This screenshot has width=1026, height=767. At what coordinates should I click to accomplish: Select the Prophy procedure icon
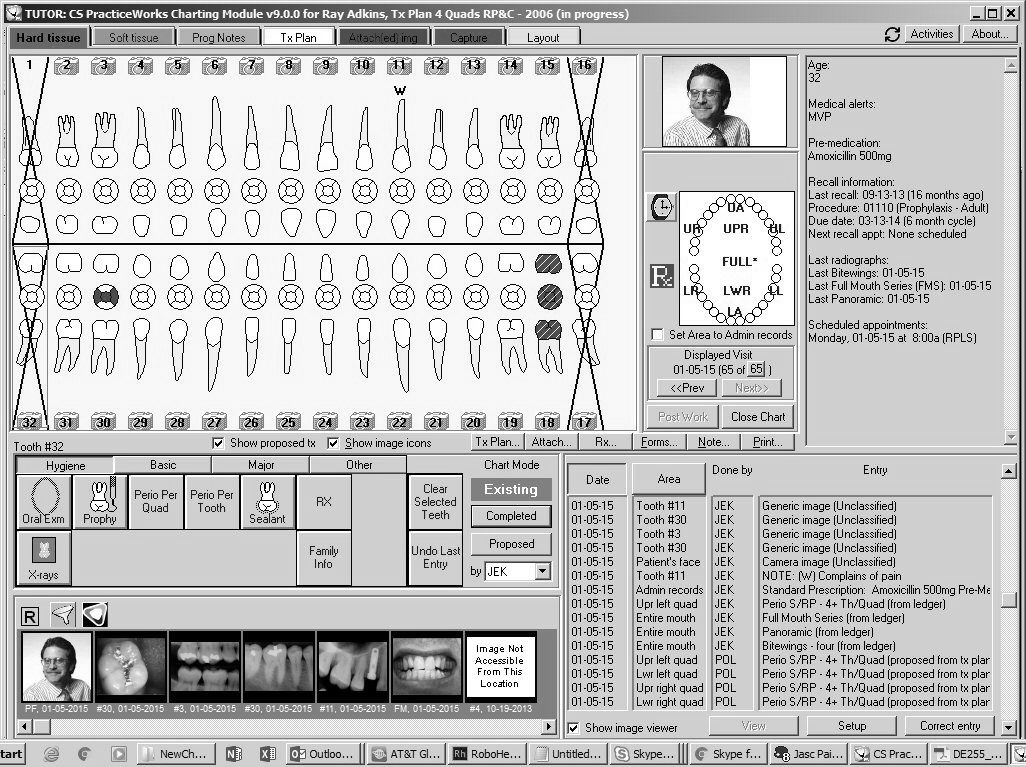coord(99,501)
